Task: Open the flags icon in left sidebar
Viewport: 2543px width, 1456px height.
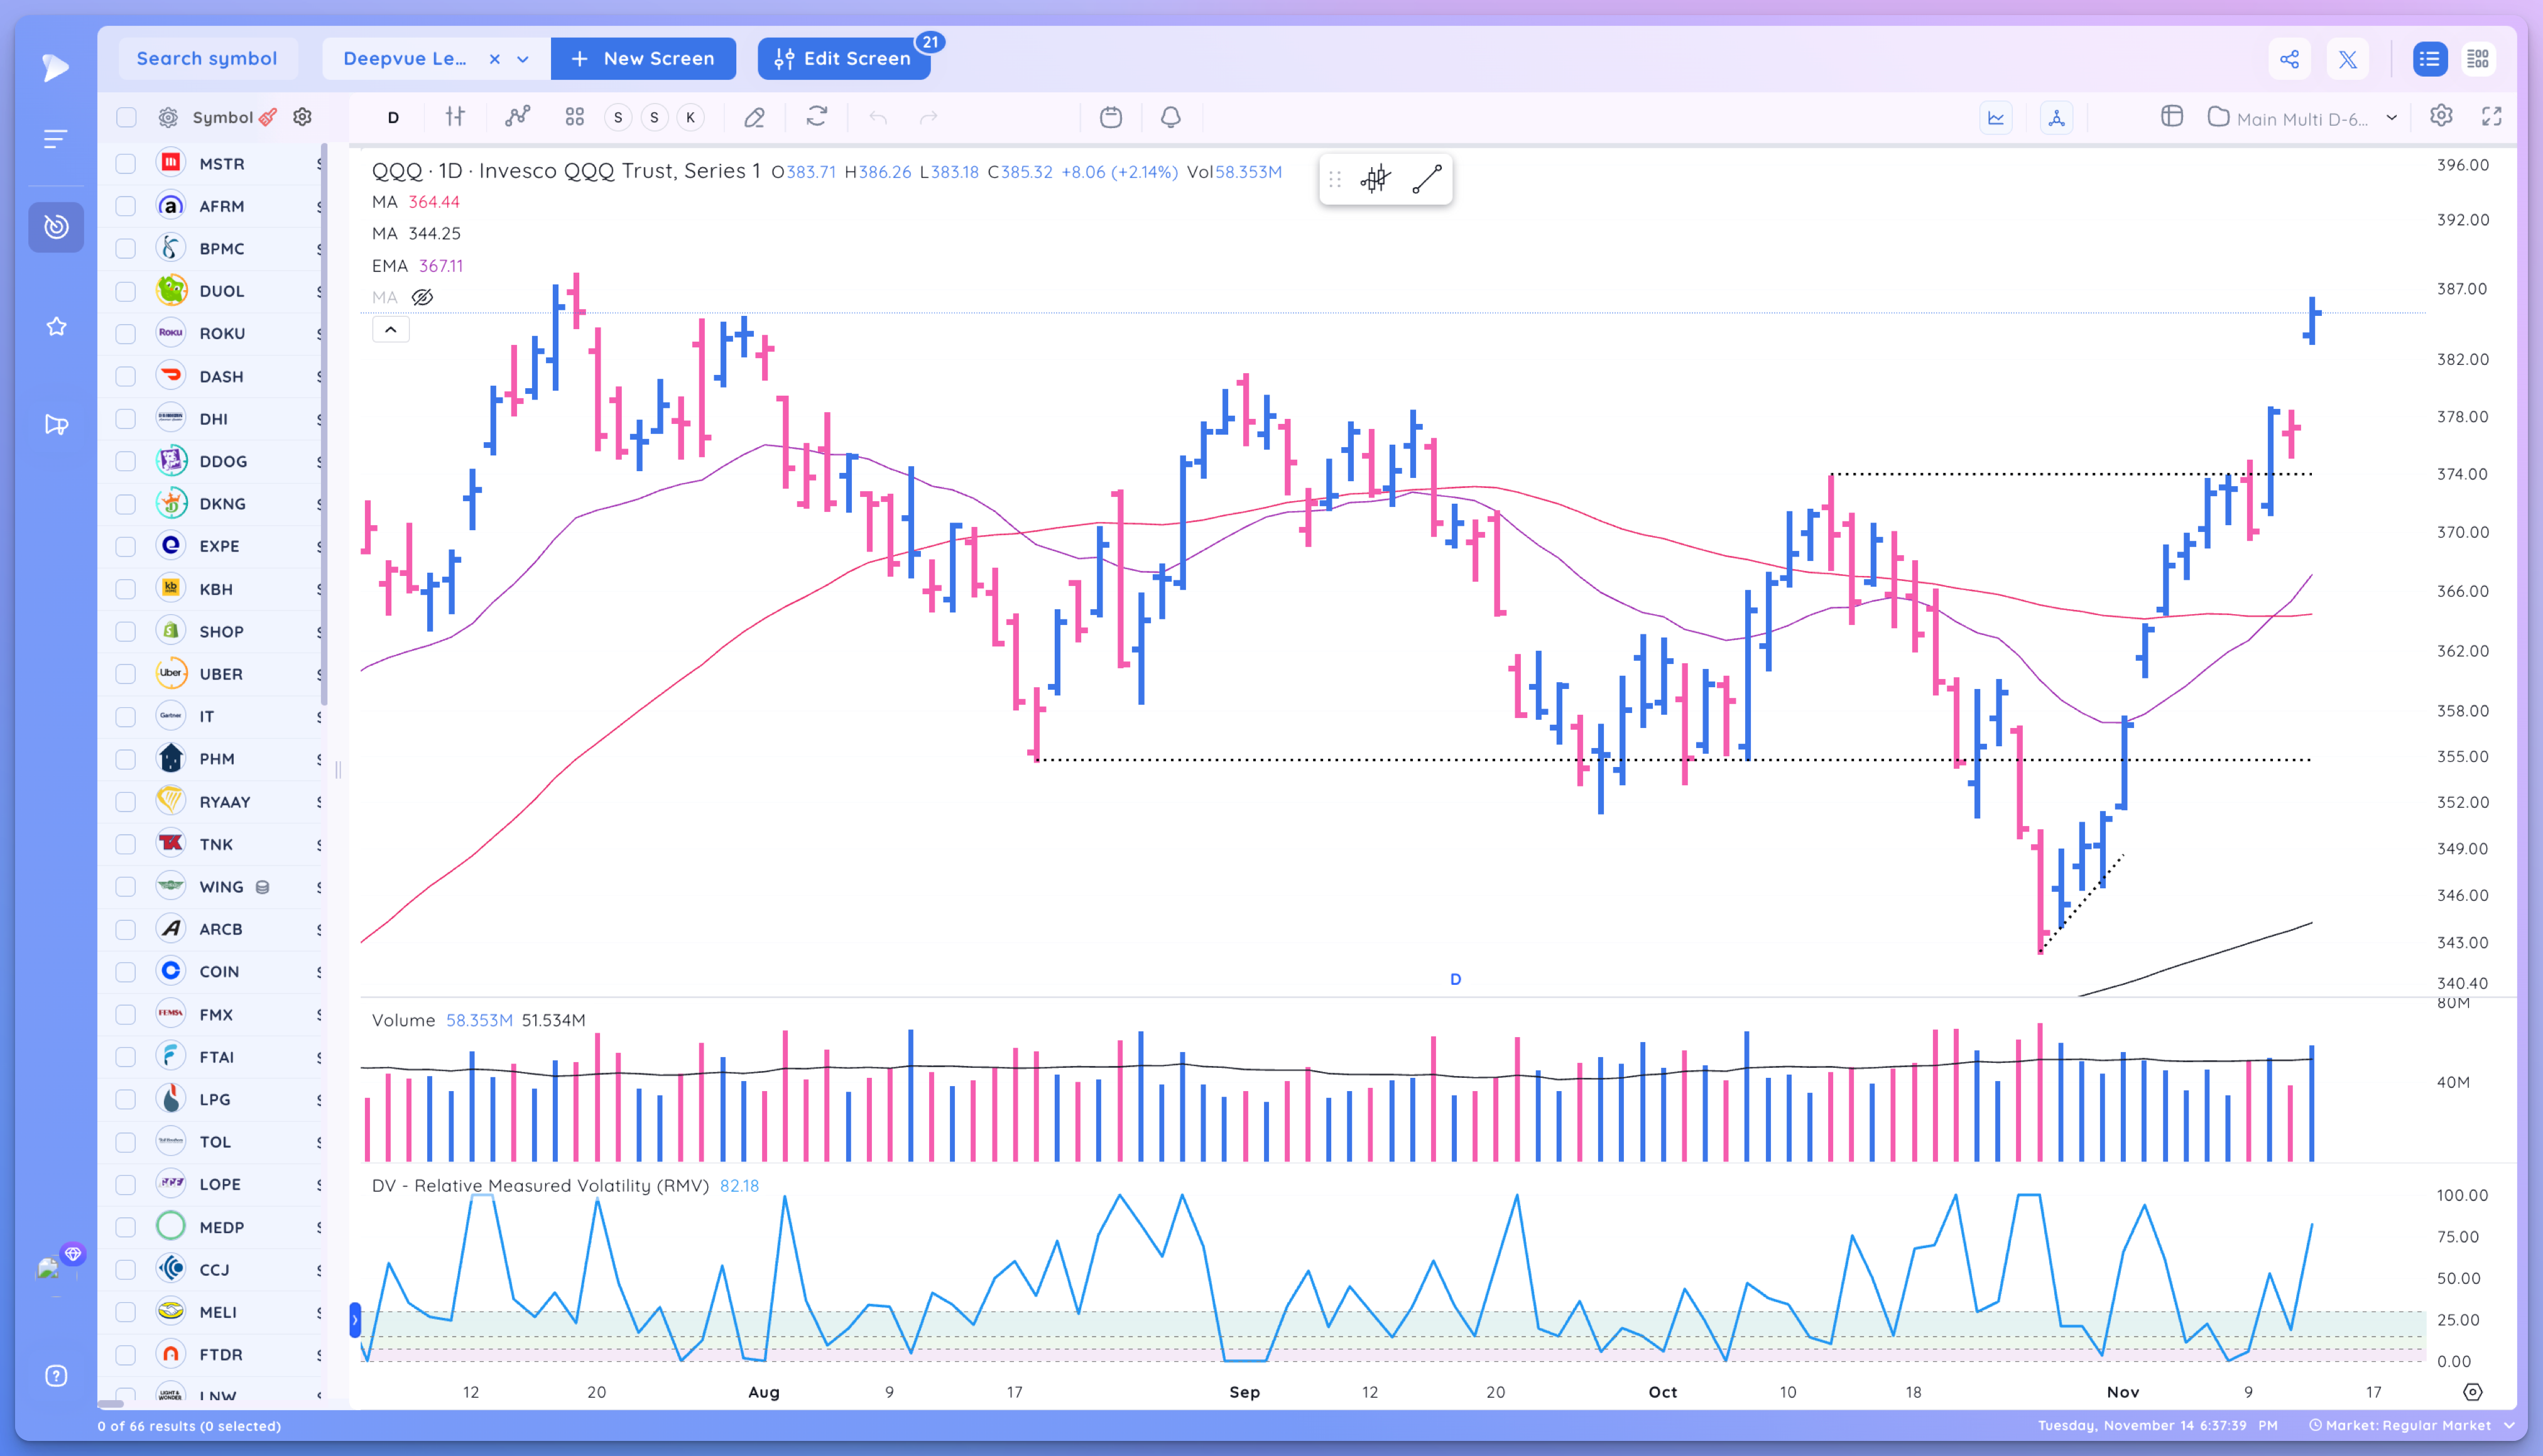Action: (x=56, y=425)
